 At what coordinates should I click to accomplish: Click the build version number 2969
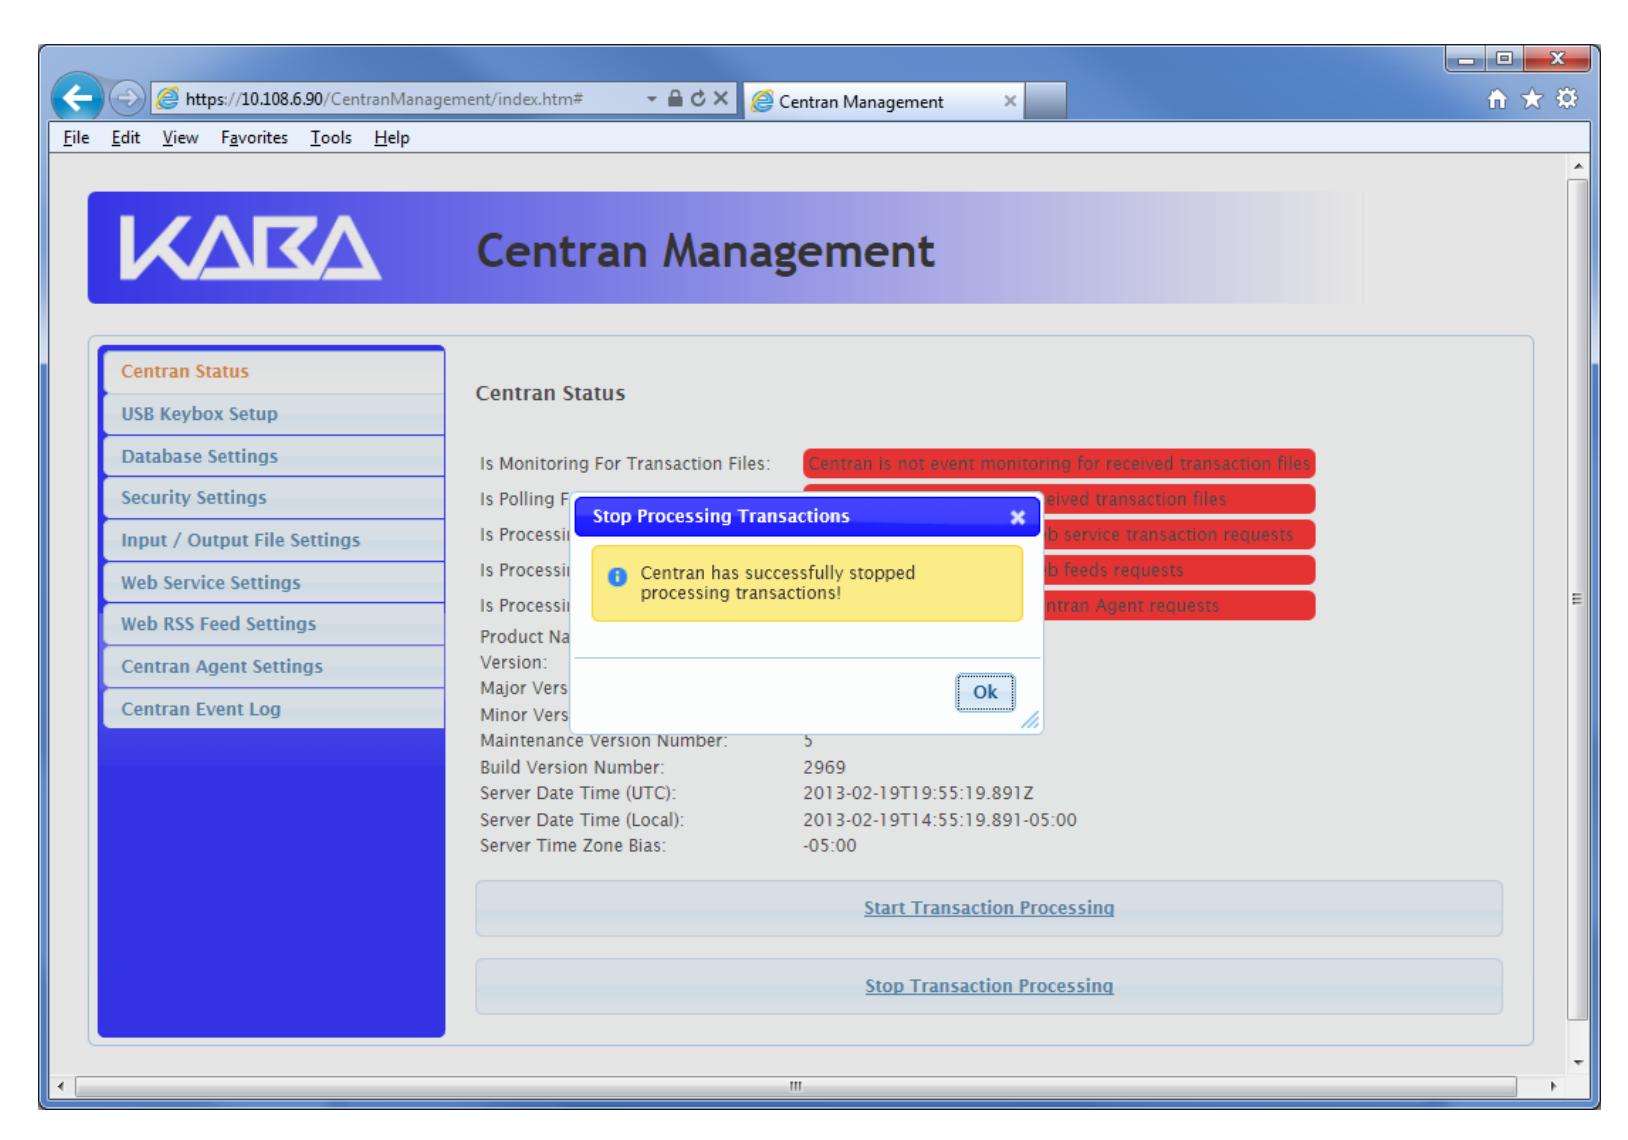(x=824, y=768)
